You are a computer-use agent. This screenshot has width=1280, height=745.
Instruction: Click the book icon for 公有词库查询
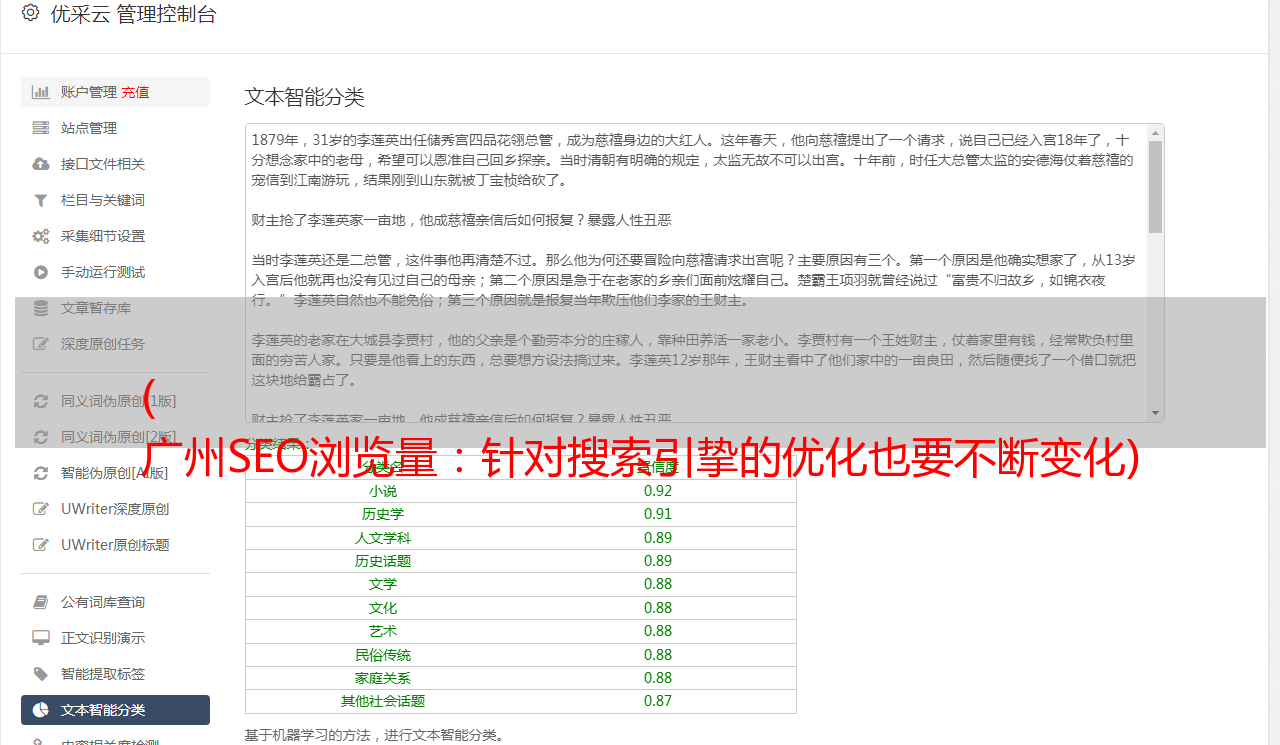tap(41, 602)
